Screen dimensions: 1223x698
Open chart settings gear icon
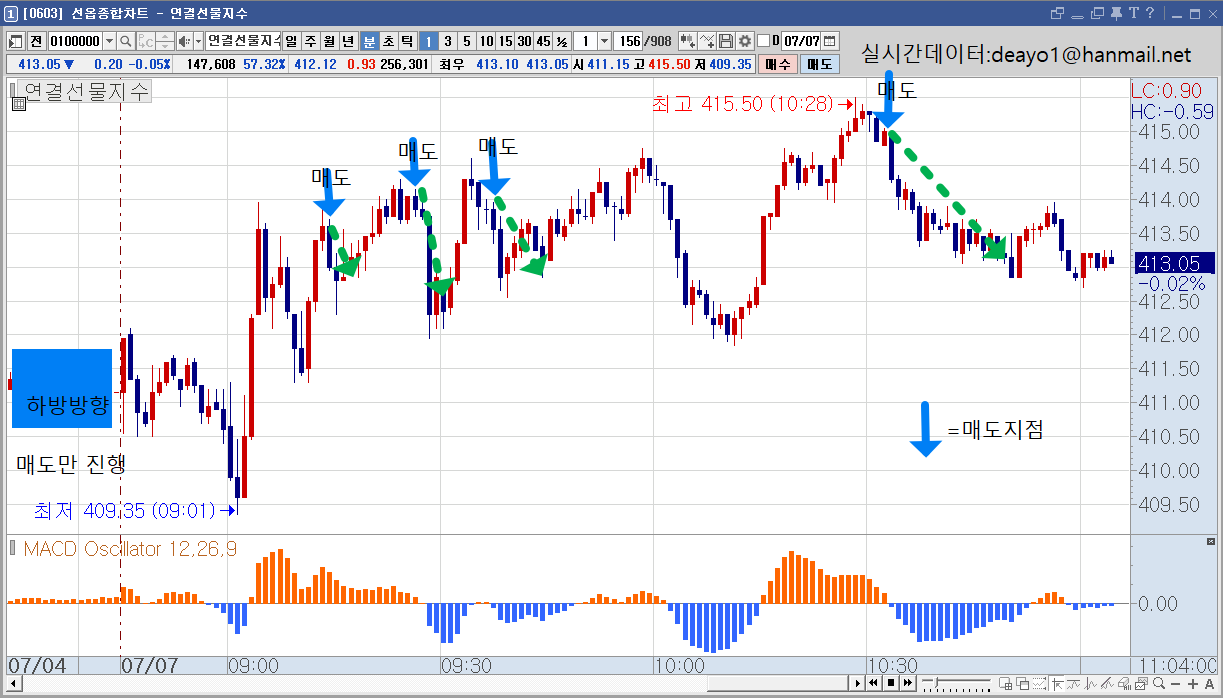(x=744, y=41)
